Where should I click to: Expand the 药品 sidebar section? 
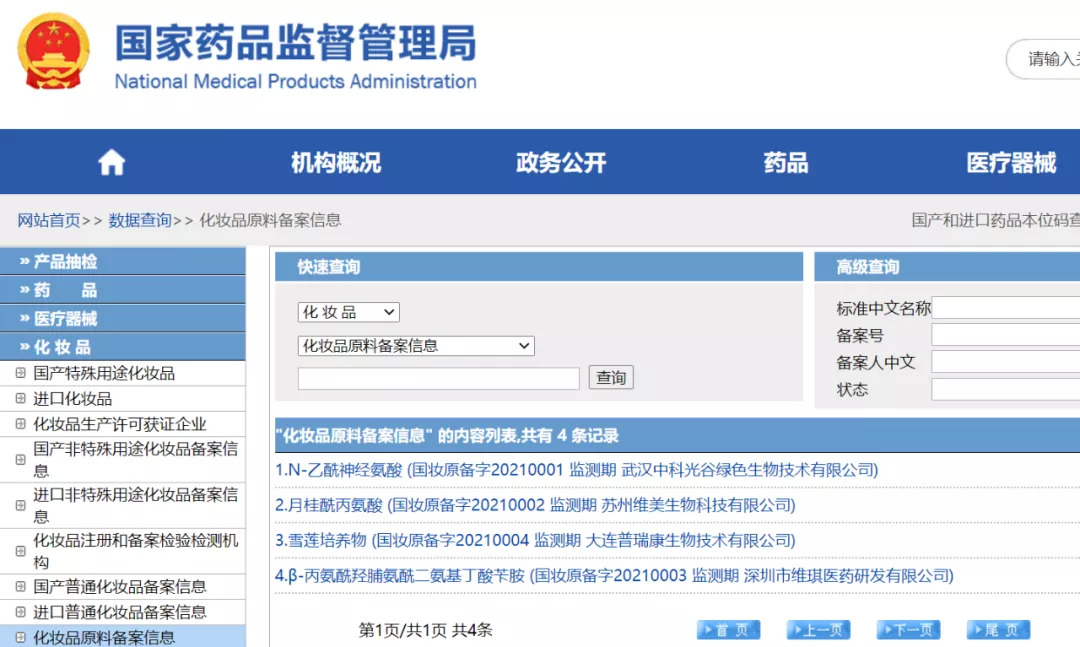[x=123, y=290]
